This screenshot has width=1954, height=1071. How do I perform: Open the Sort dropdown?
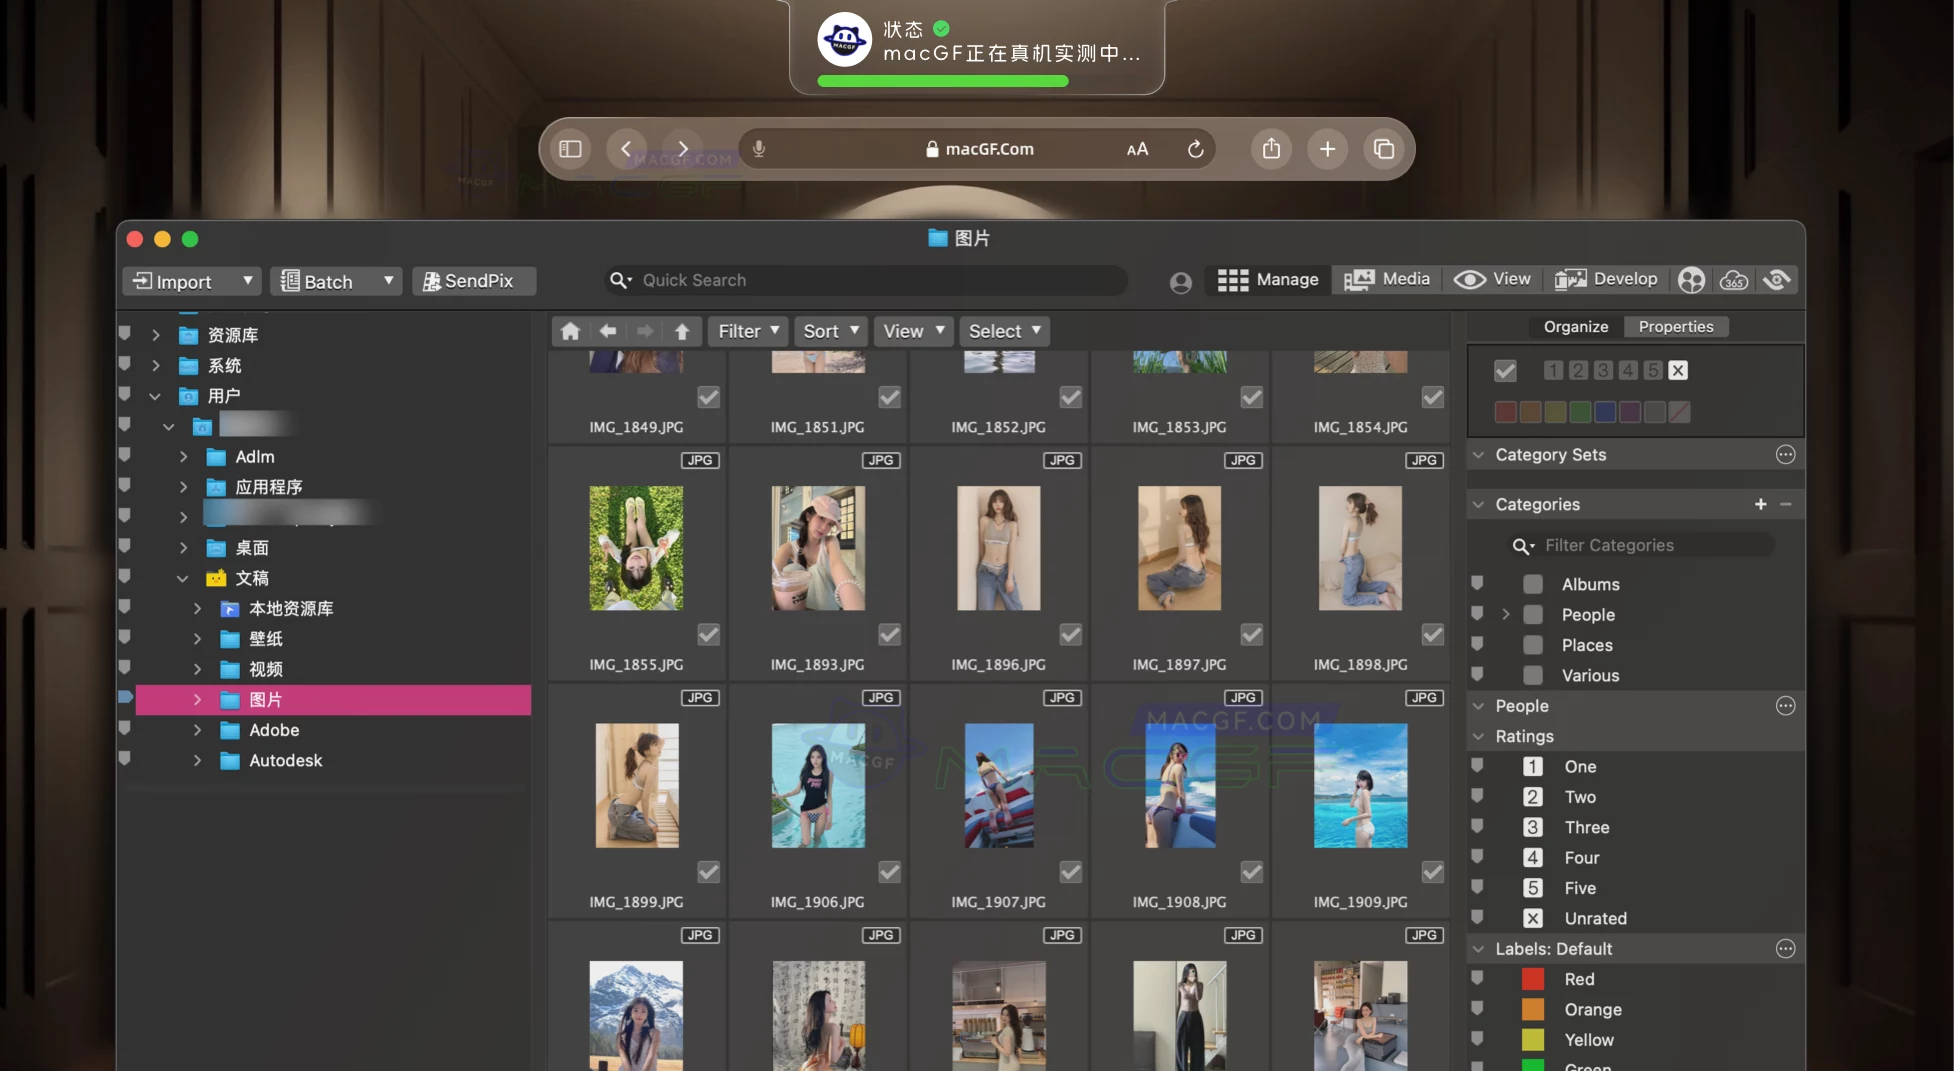830,331
